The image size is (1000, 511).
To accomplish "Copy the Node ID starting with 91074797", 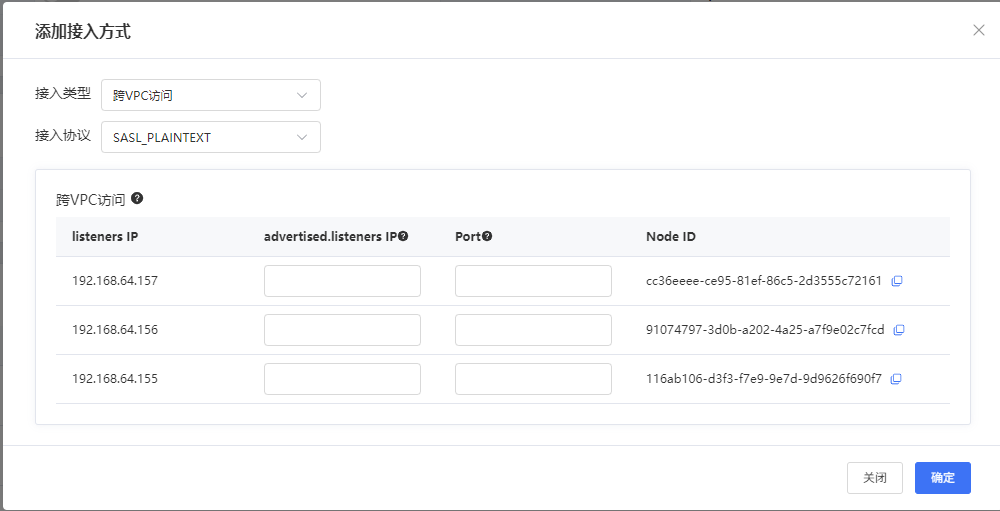I will [x=899, y=330].
